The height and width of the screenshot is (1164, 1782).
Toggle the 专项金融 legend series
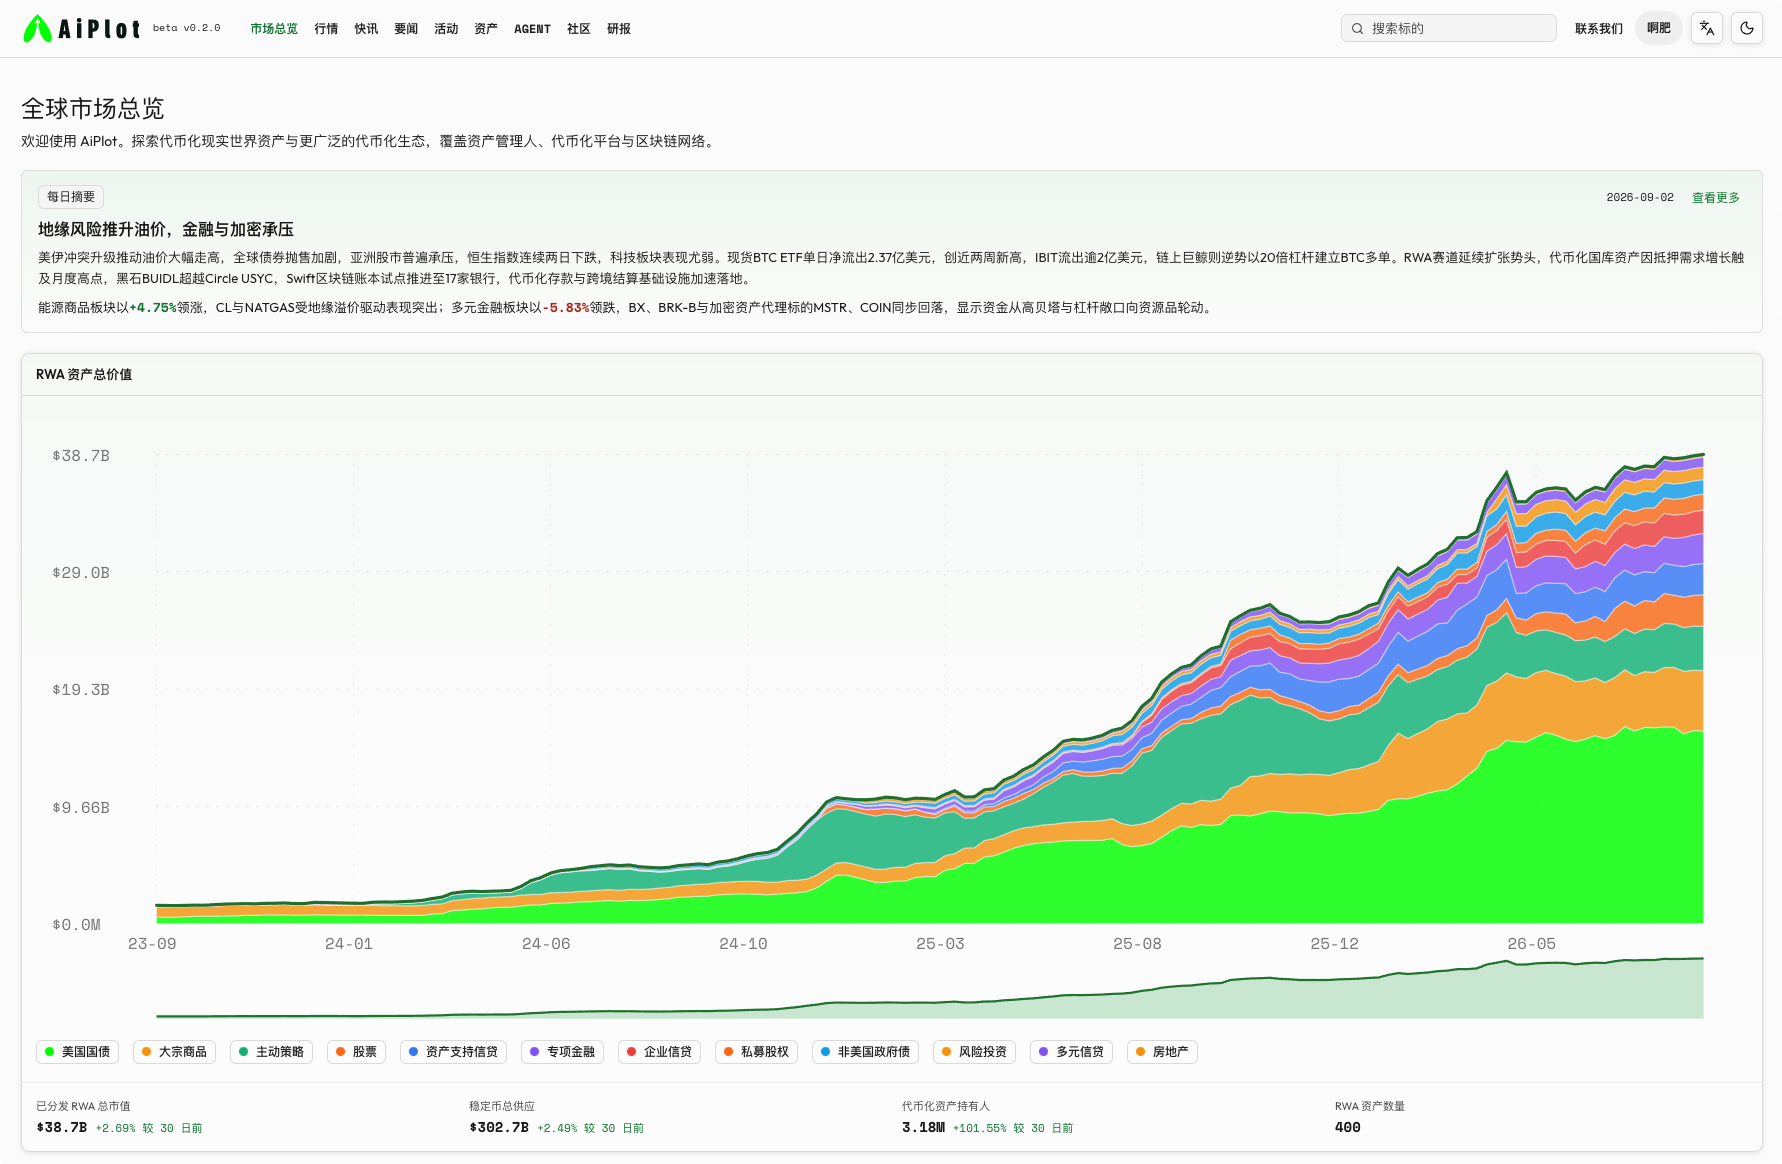tap(563, 1052)
